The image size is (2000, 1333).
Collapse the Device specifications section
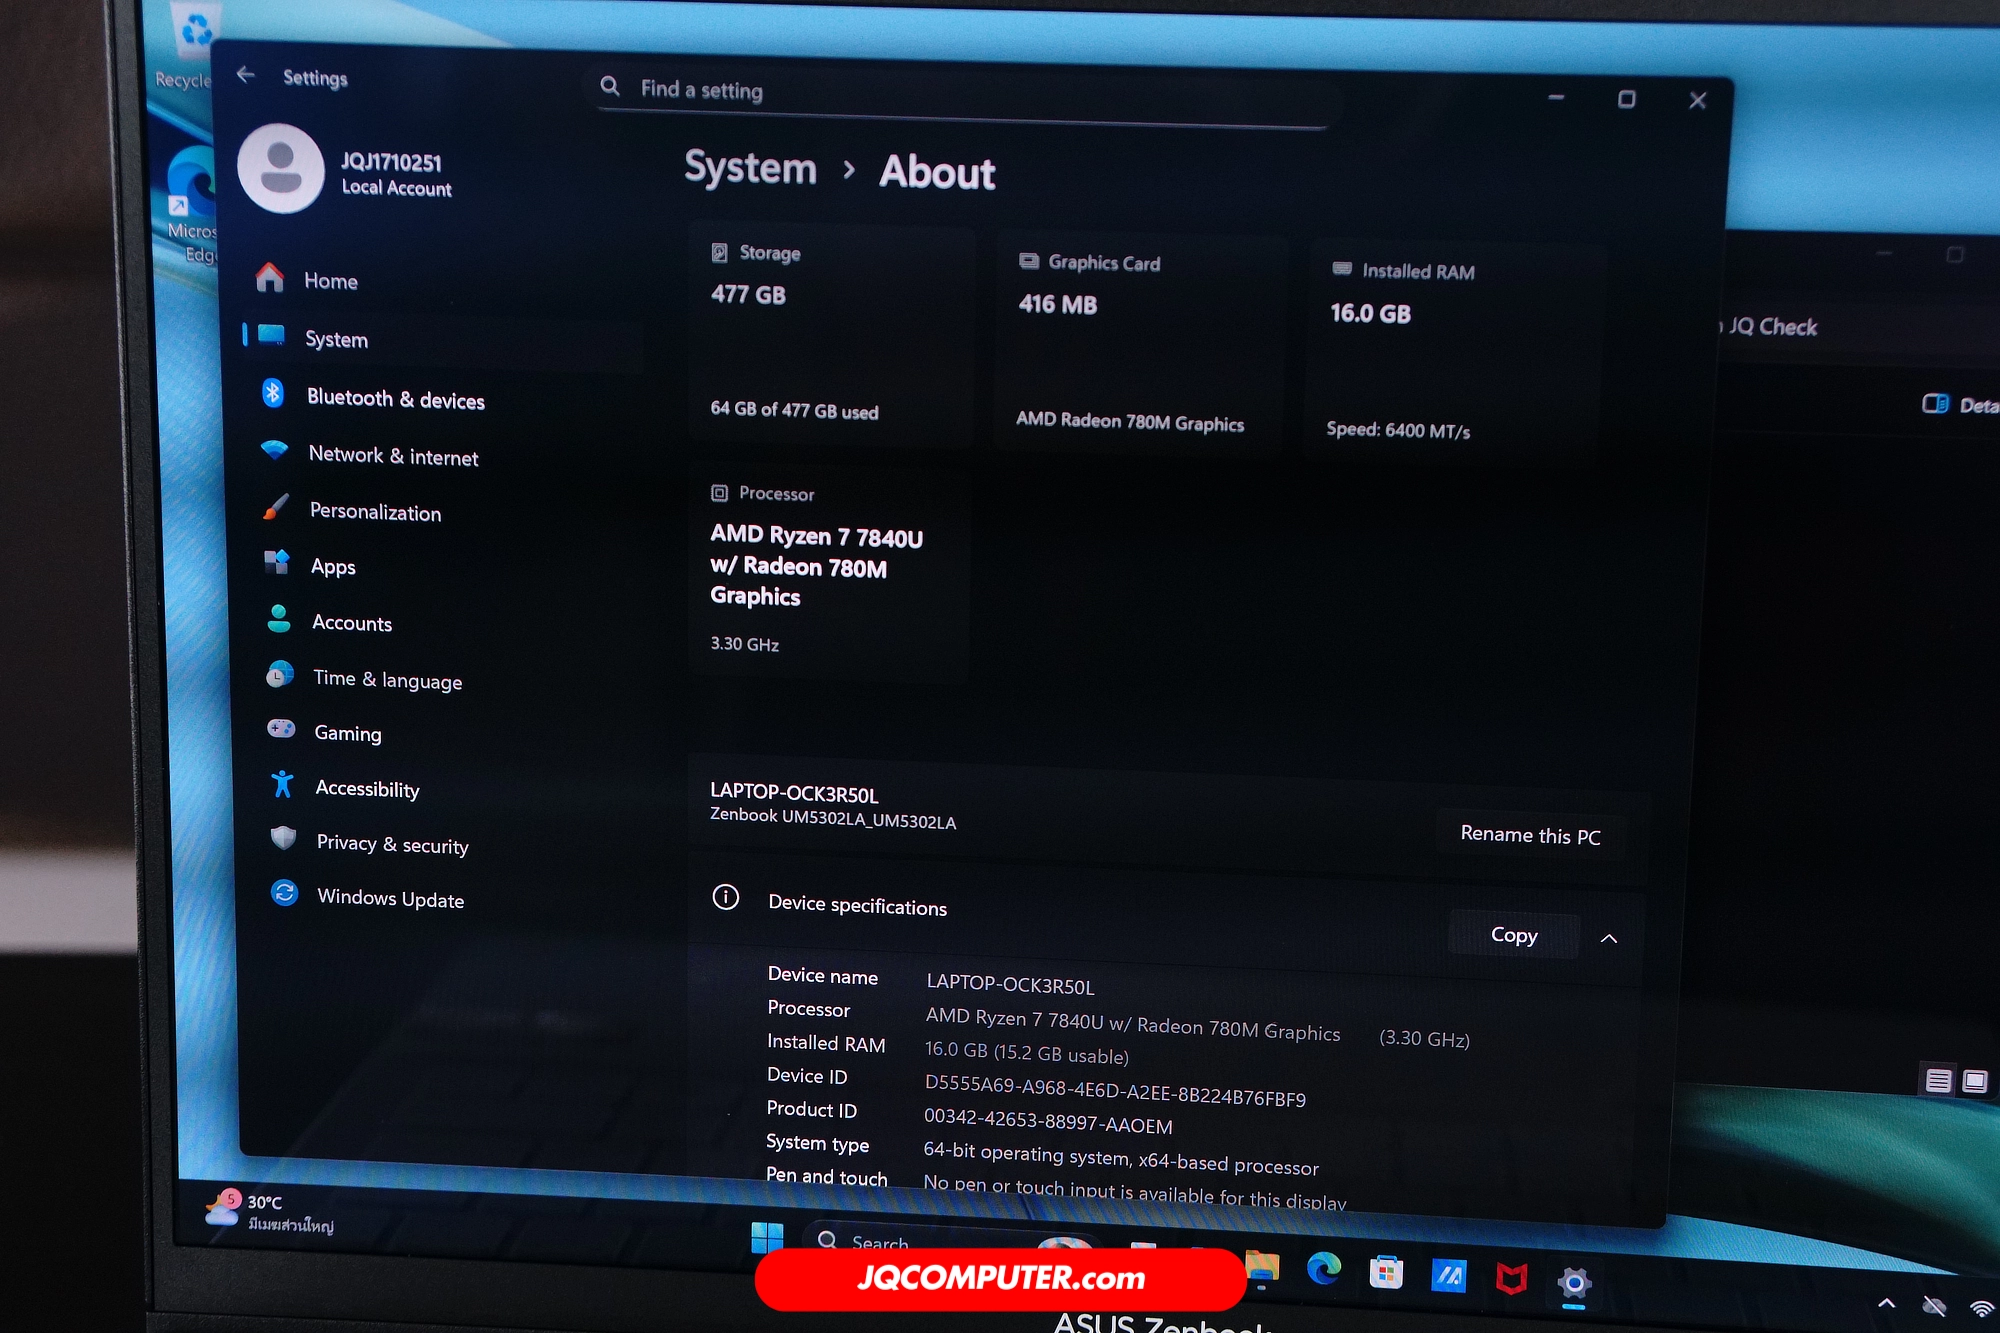click(x=1609, y=938)
